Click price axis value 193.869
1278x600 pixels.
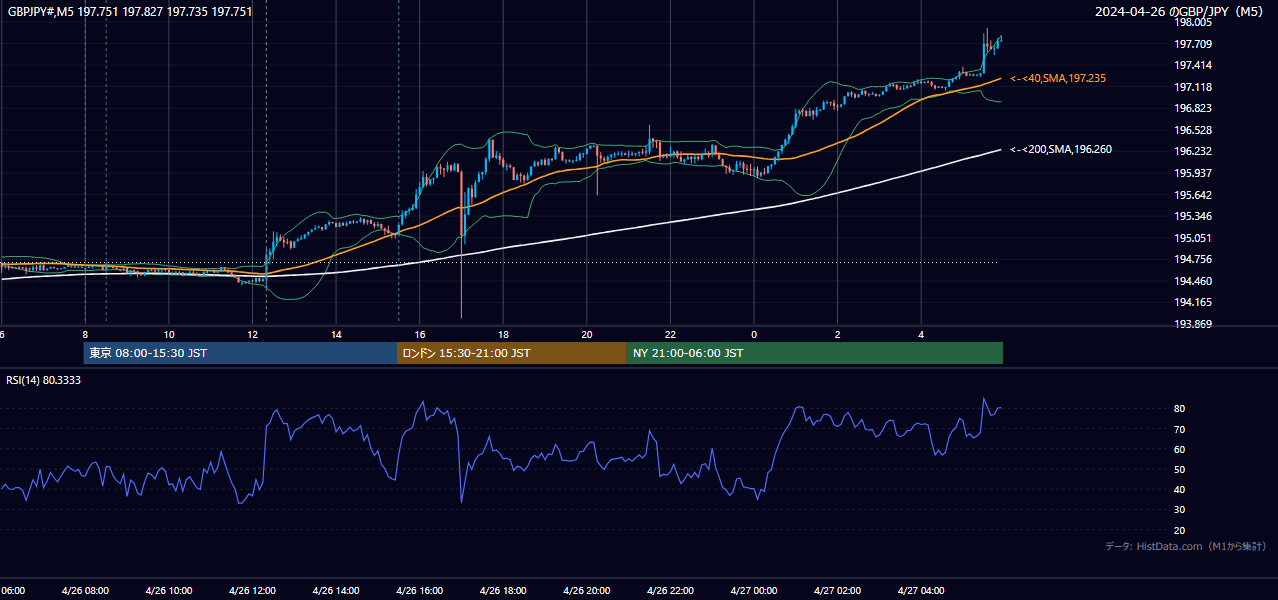pyautogui.click(x=1194, y=324)
